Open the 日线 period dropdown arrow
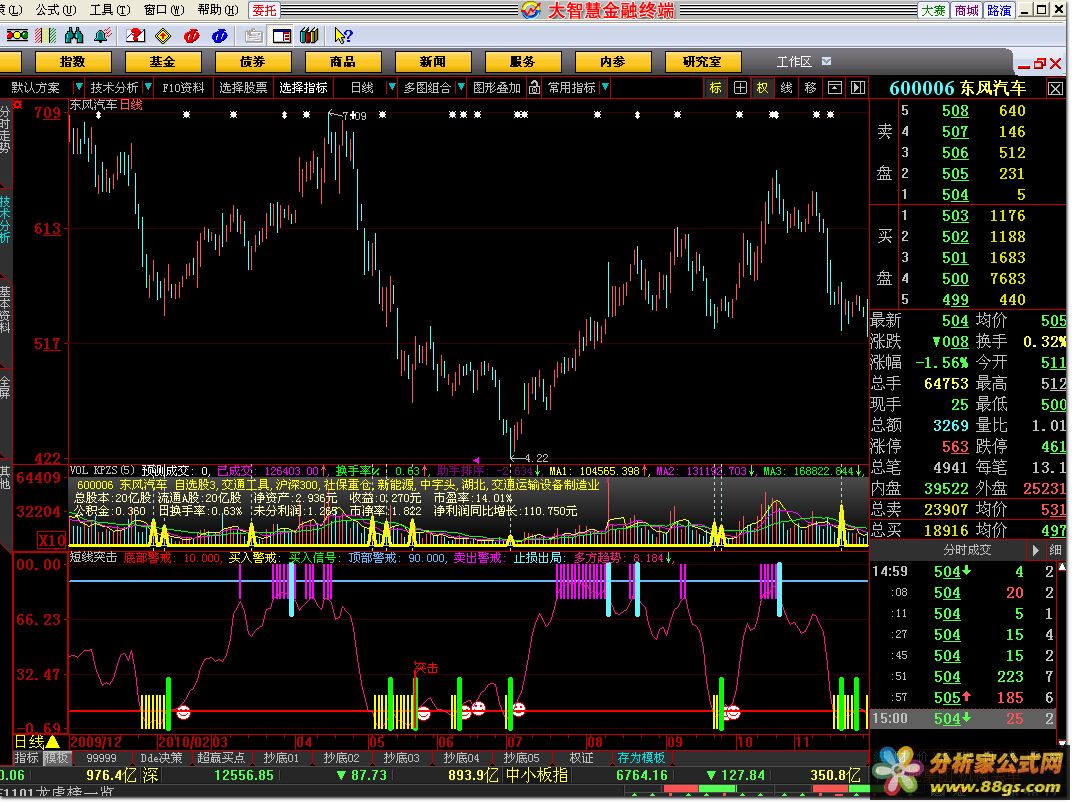The image size is (1072, 802). (392, 88)
